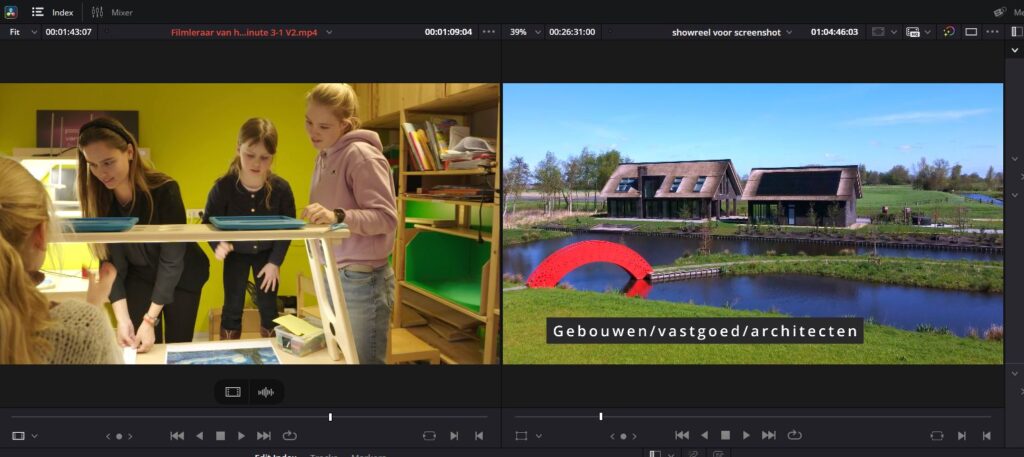Open source viewer three-dot options menu

point(488,32)
